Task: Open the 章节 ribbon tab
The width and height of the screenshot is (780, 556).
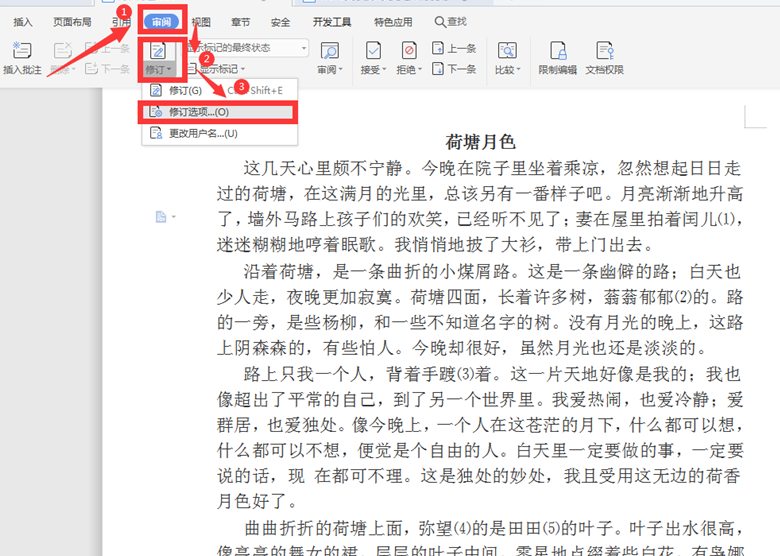Action: pos(241,22)
